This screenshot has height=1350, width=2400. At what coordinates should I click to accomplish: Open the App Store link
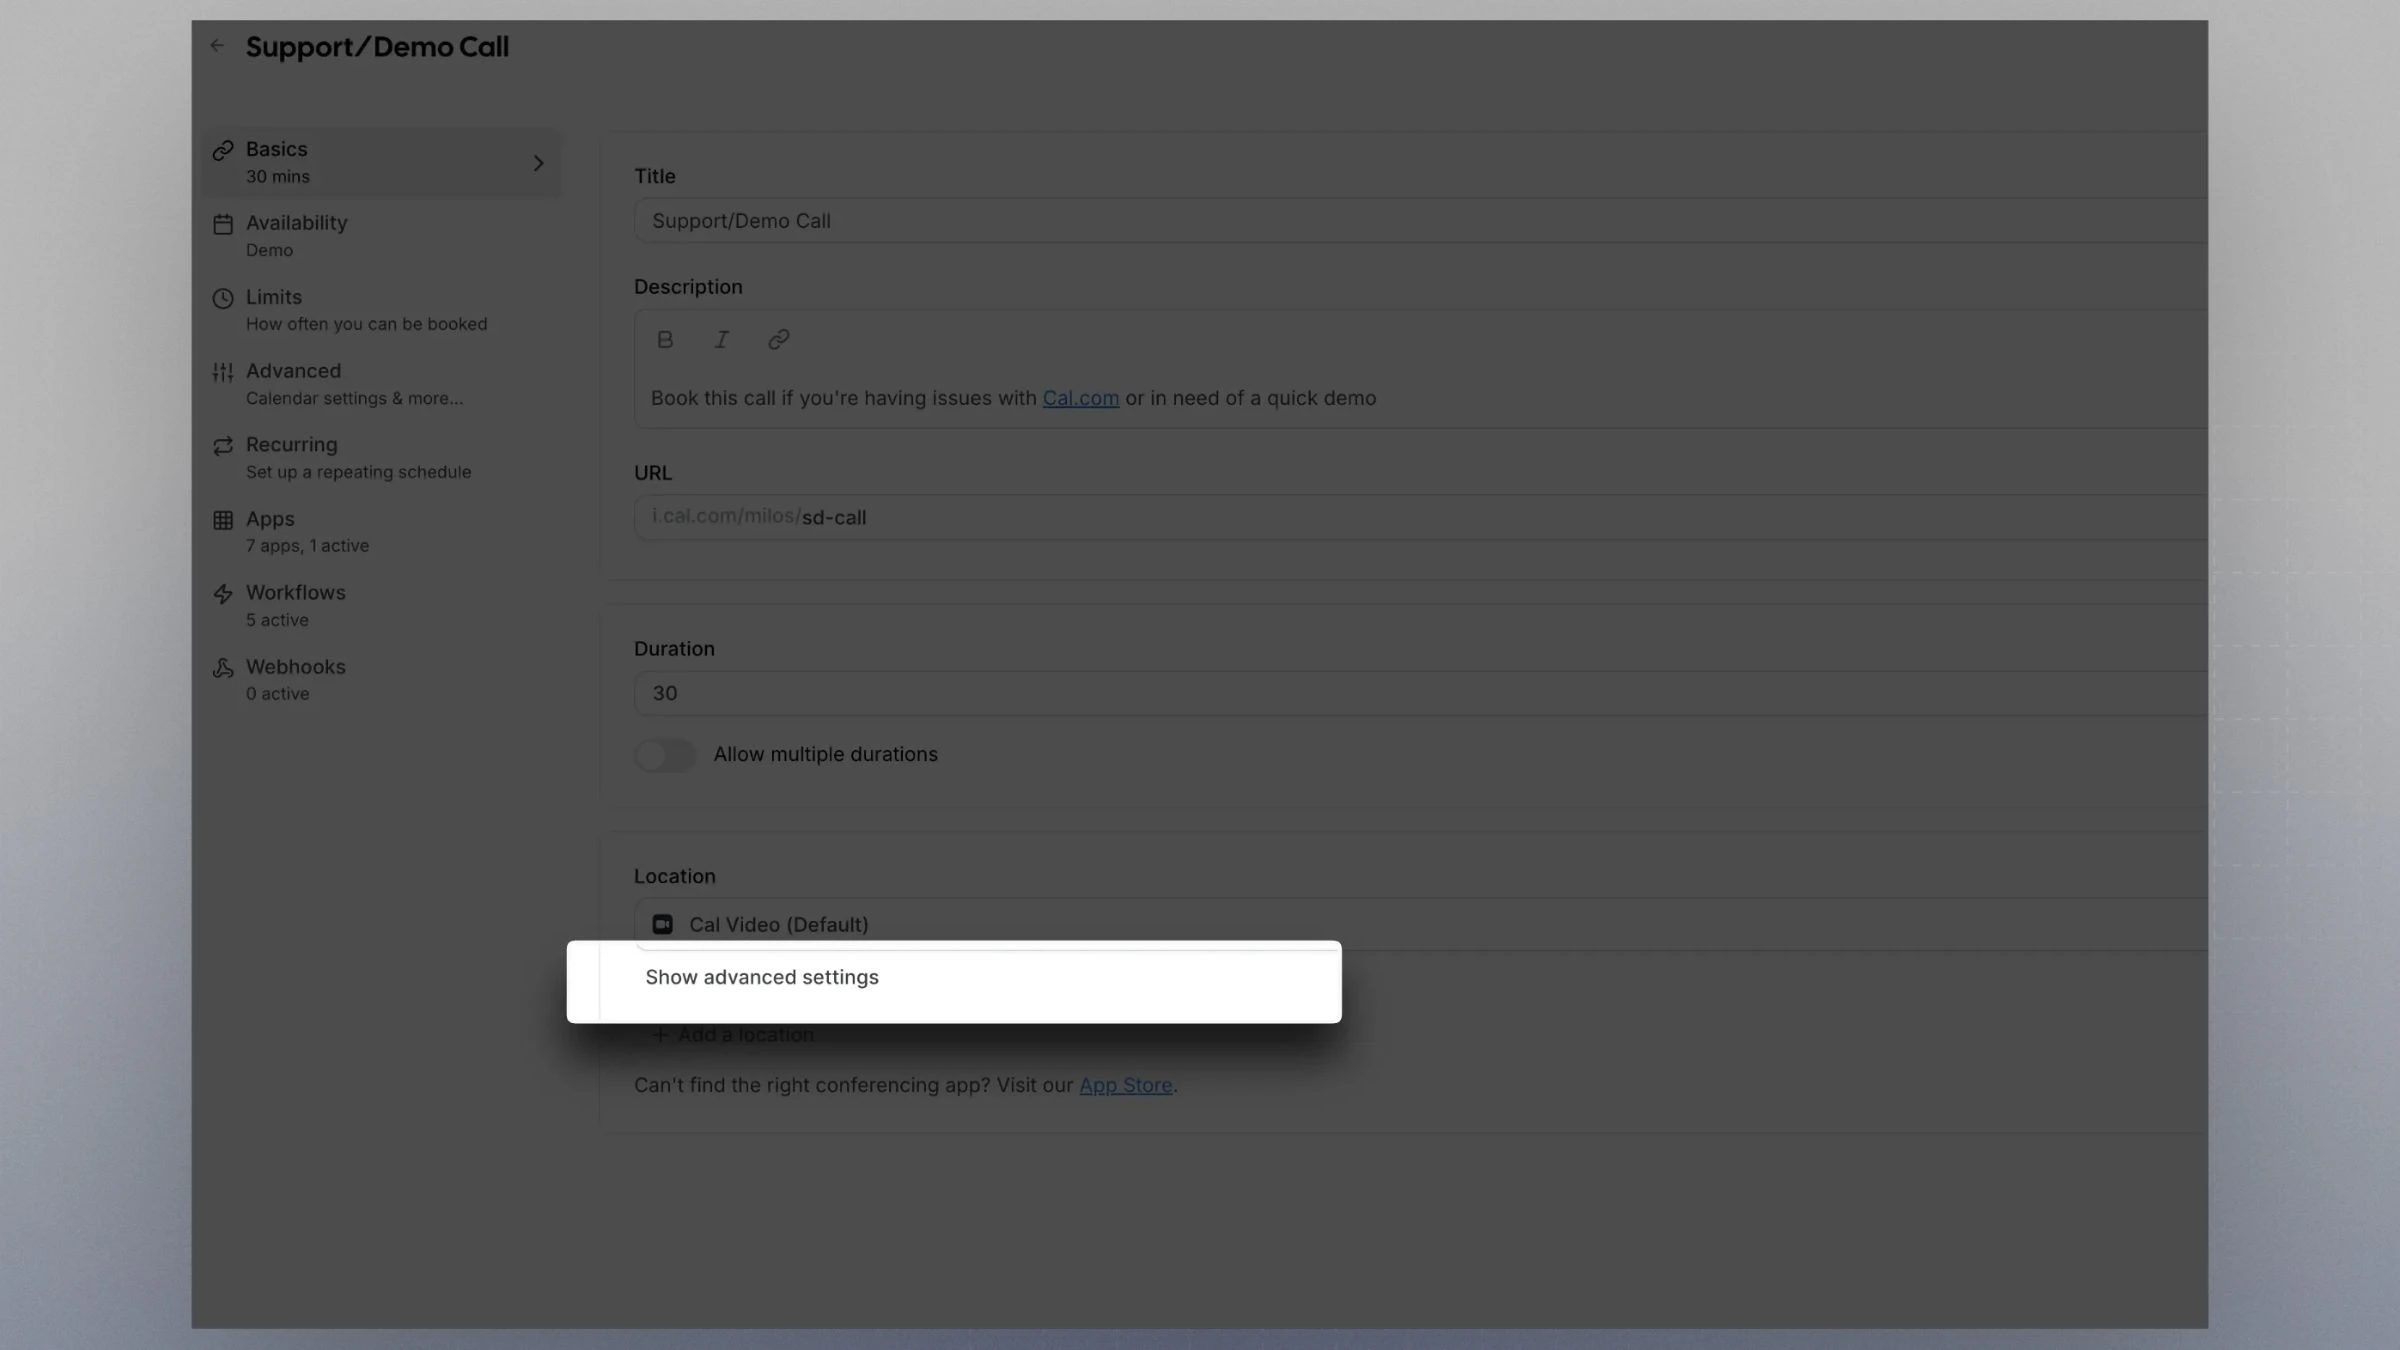coord(1125,1086)
